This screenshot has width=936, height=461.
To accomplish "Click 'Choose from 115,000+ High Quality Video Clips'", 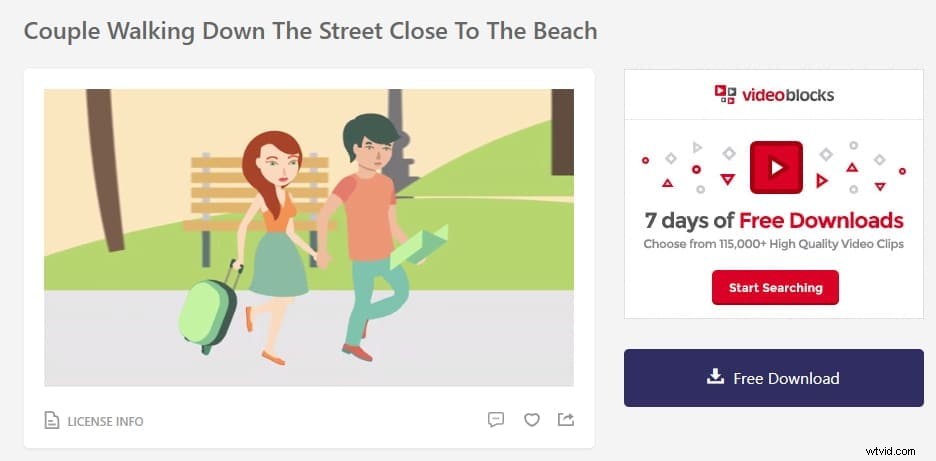I will 773,244.
